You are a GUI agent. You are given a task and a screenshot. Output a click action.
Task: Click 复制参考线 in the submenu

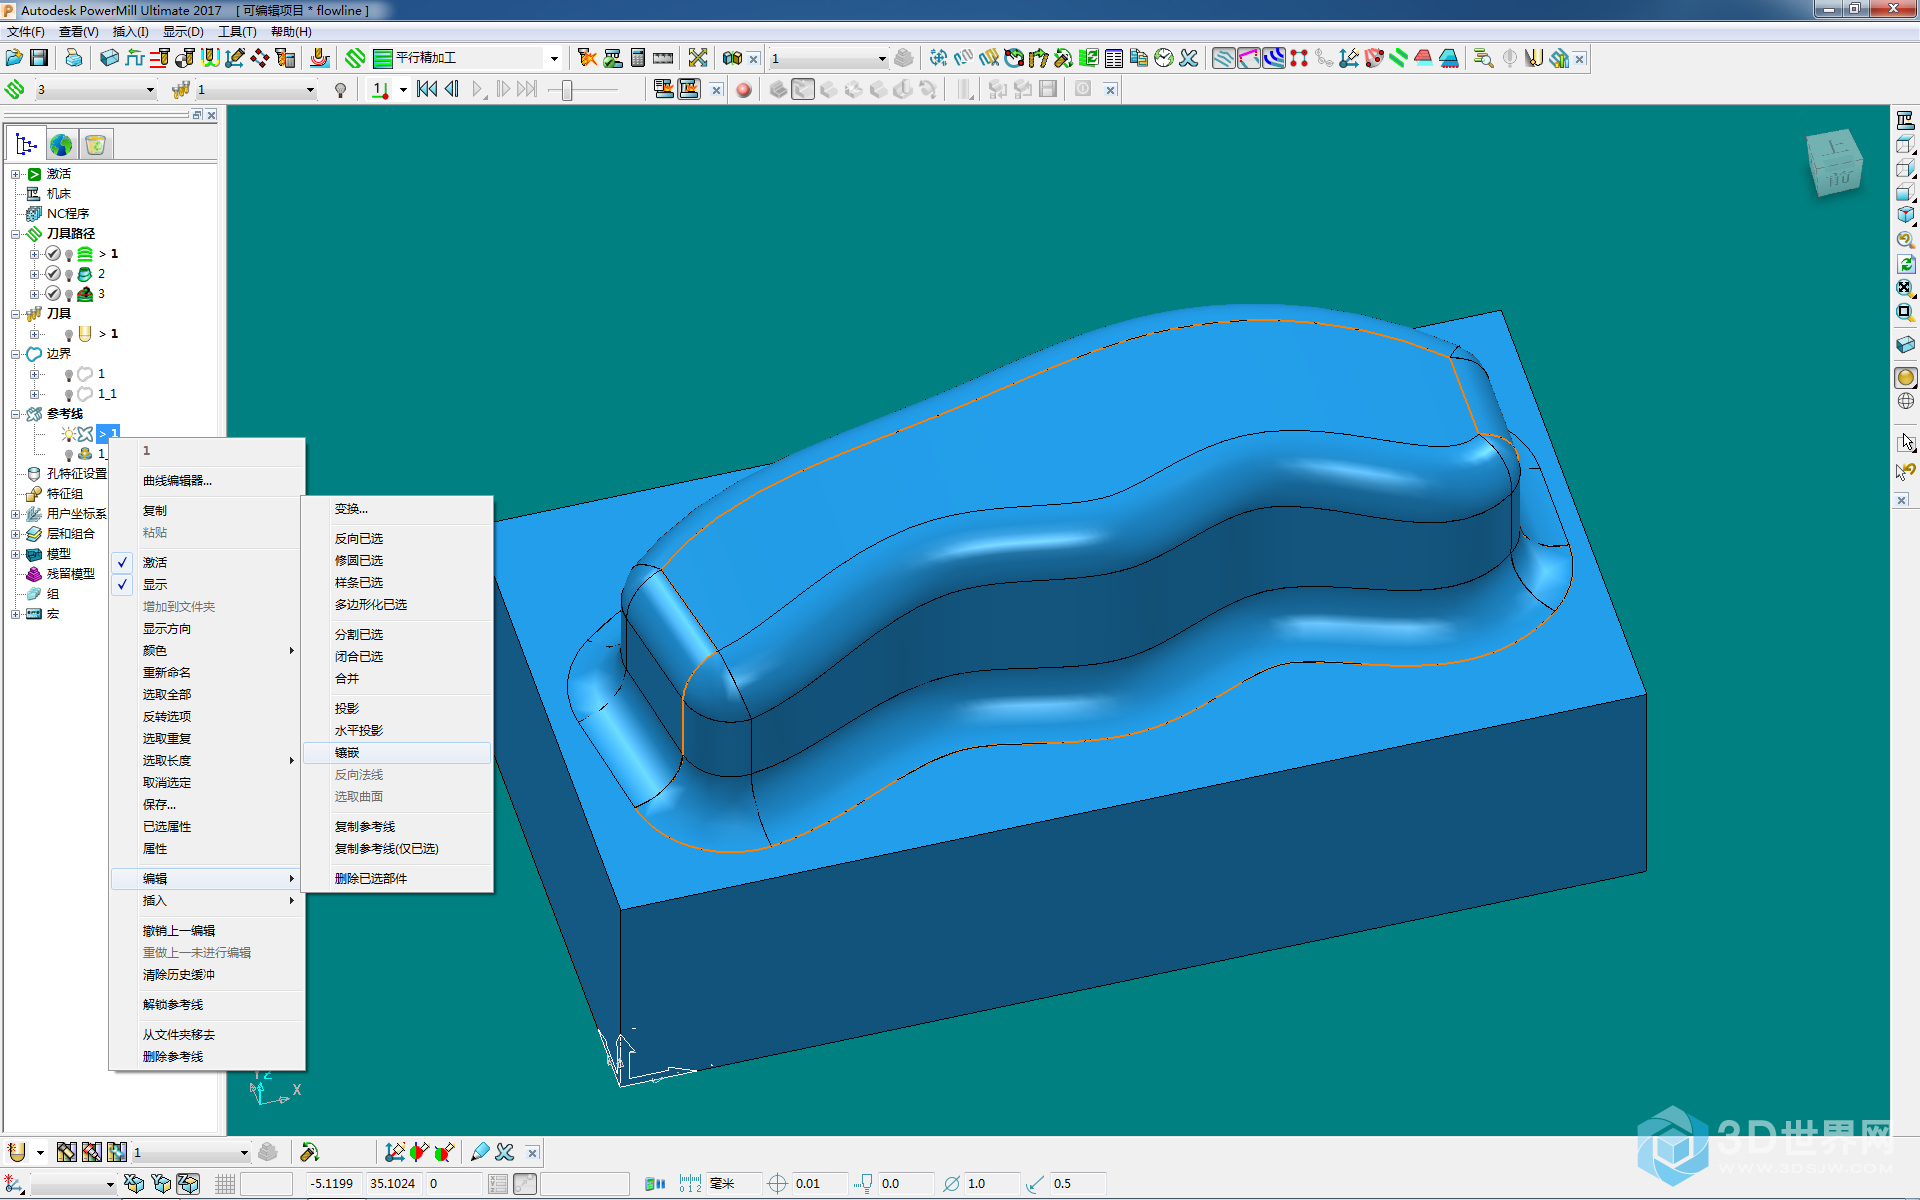pyautogui.click(x=365, y=826)
